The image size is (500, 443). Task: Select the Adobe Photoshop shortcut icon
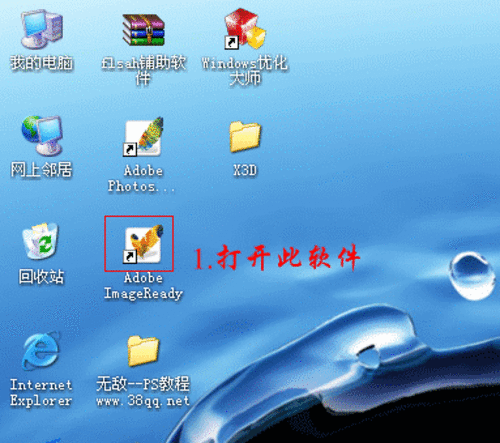pos(143,137)
